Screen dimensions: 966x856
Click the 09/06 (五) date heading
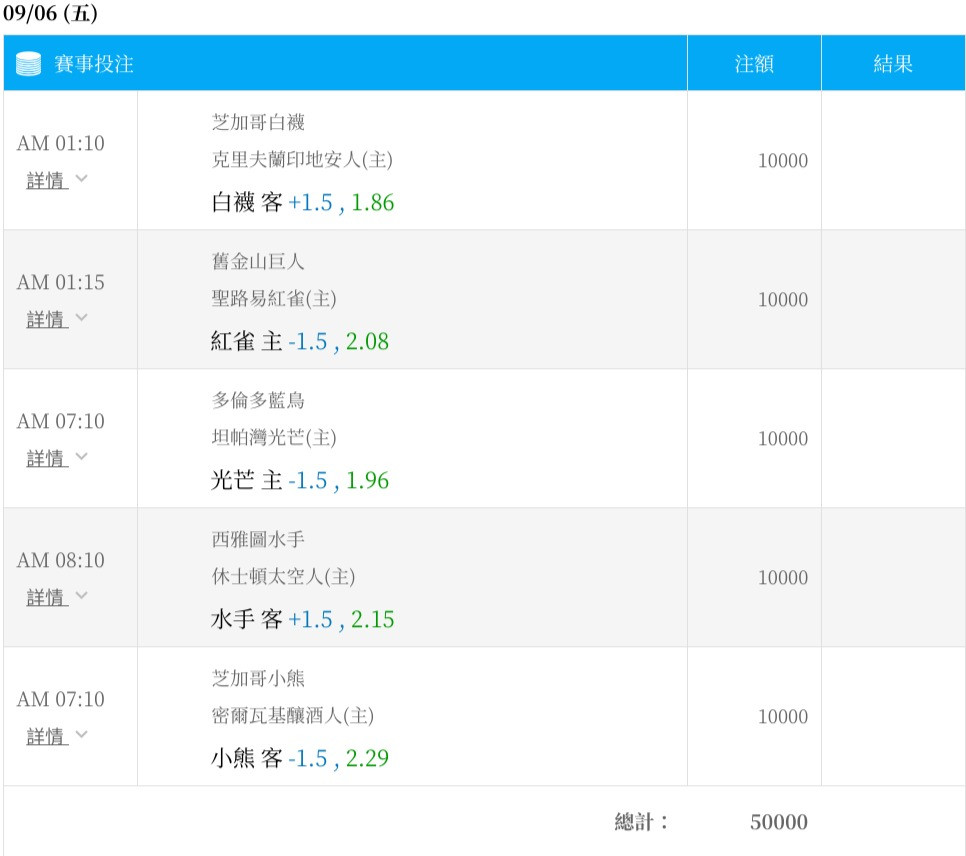click(x=50, y=13)
